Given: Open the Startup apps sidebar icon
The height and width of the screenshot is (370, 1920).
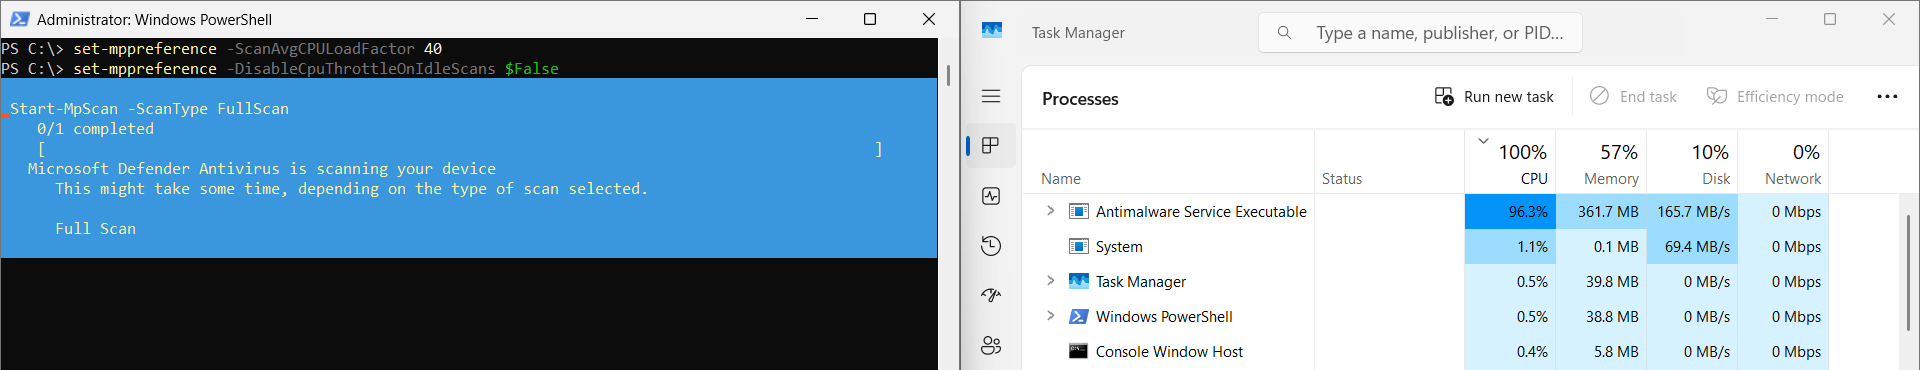Looking at the screenshot, I should pos(991,295).
